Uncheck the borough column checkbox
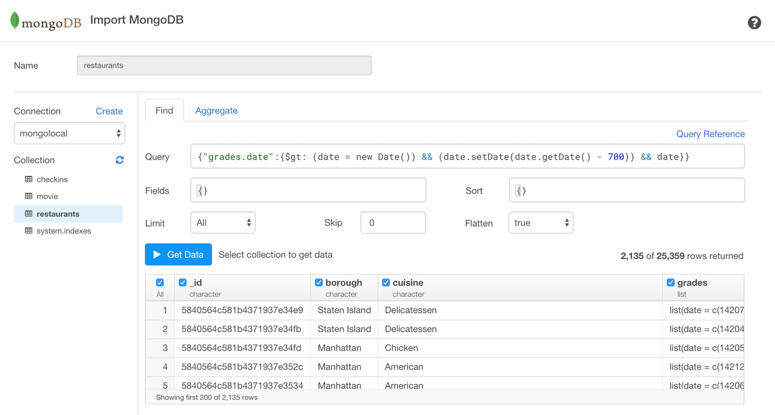The height and width of the screenshot is (415, 775). 319,283
